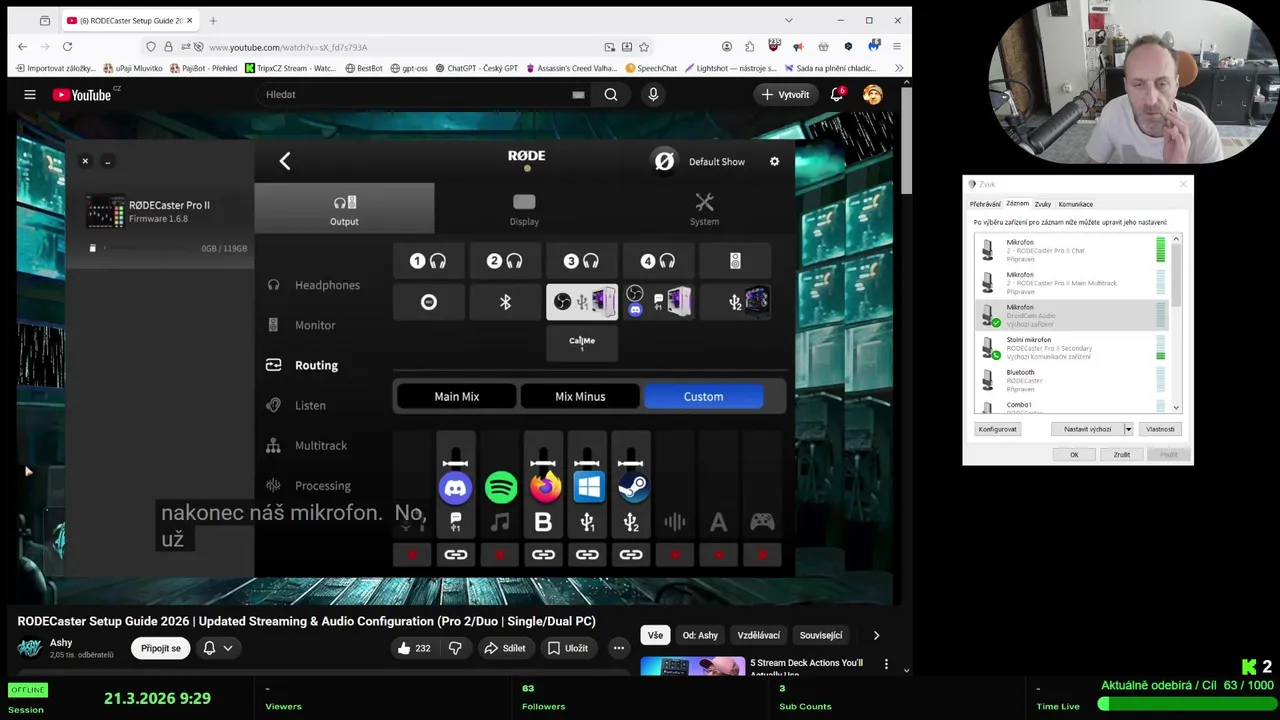Open YouTube account avatar menu
This screenshot has height=720, width=1280.
873,94
